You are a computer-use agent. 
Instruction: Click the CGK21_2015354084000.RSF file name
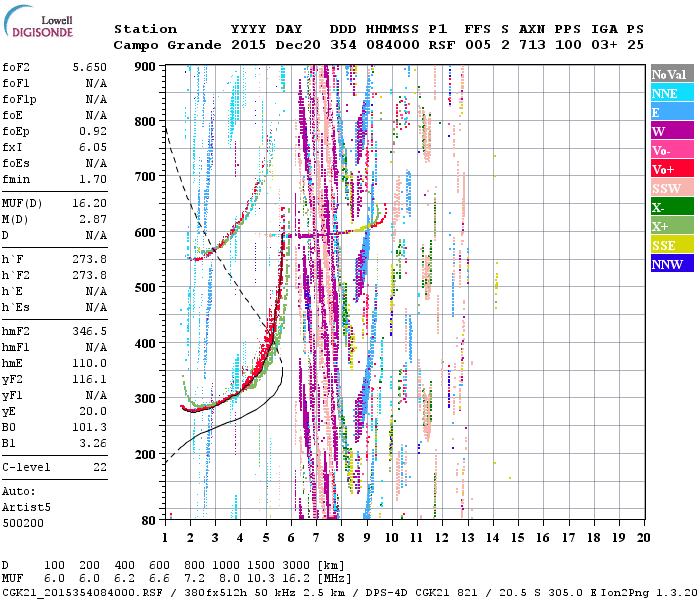click(82, 592)
